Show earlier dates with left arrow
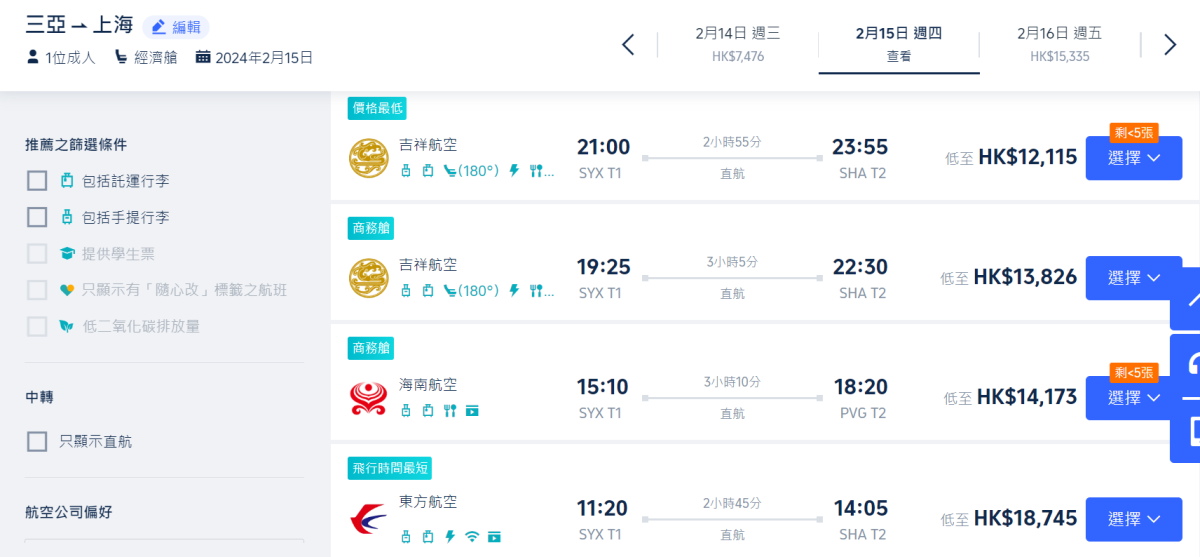The width and height of the screenshot is (1200, 557). [628, 45]
